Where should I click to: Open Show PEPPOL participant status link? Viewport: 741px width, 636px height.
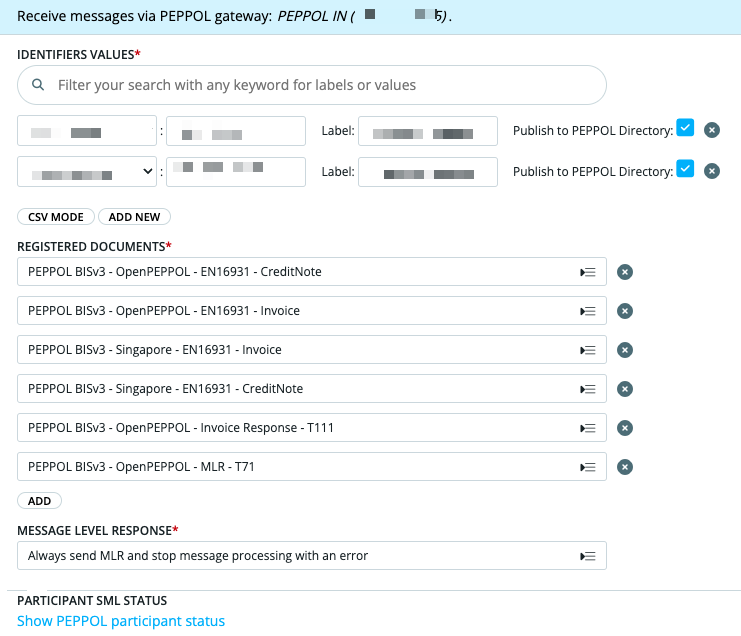tap(121, 621)
